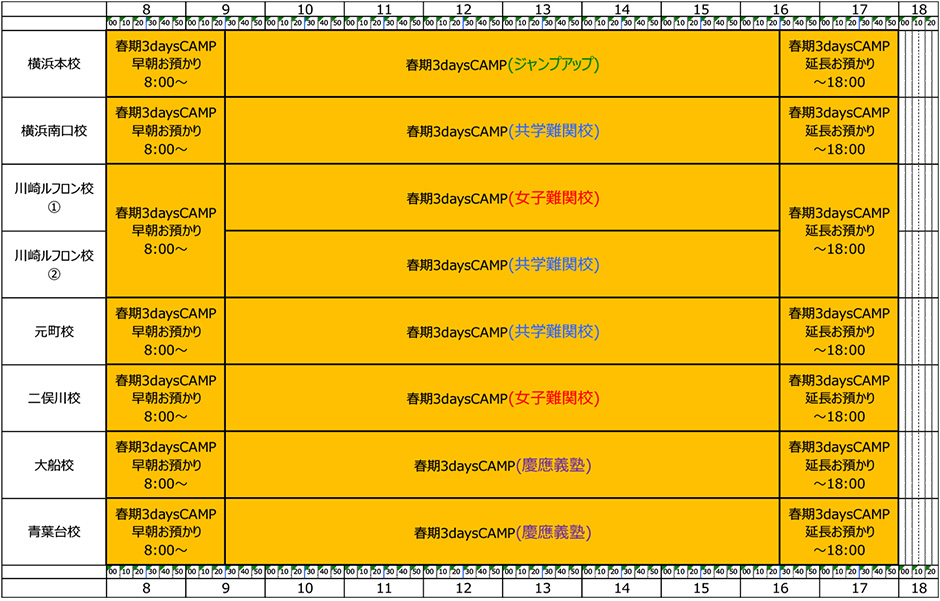Click hour 14 in the bottom footer
This screenshot has height=601, width=940.
pyautogui.click(x=622, y=588)
